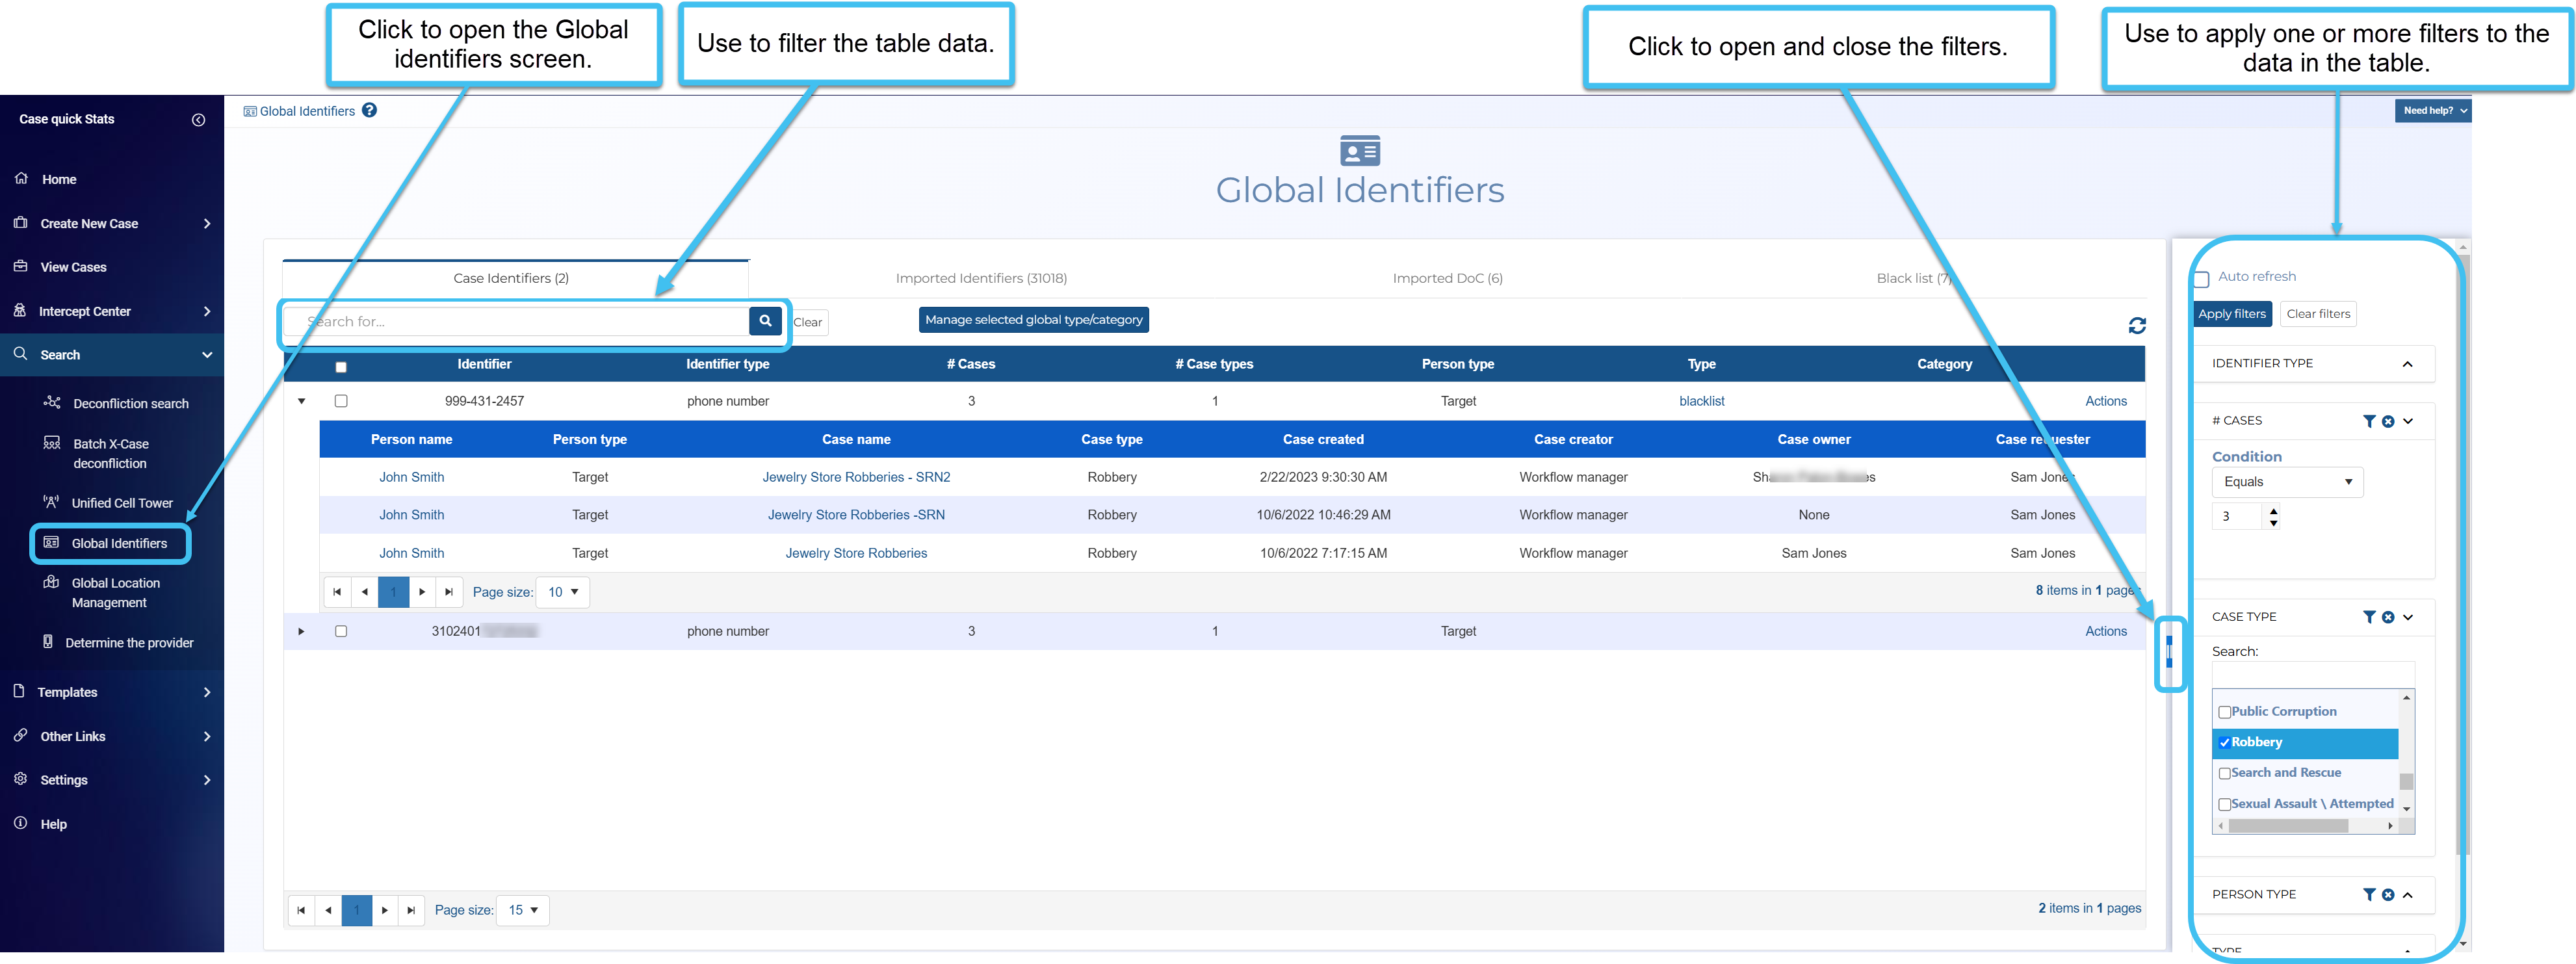Go to the last page in the bottom pager
The width and height of the screenshot is (2576, 964).
coord(411,910)
